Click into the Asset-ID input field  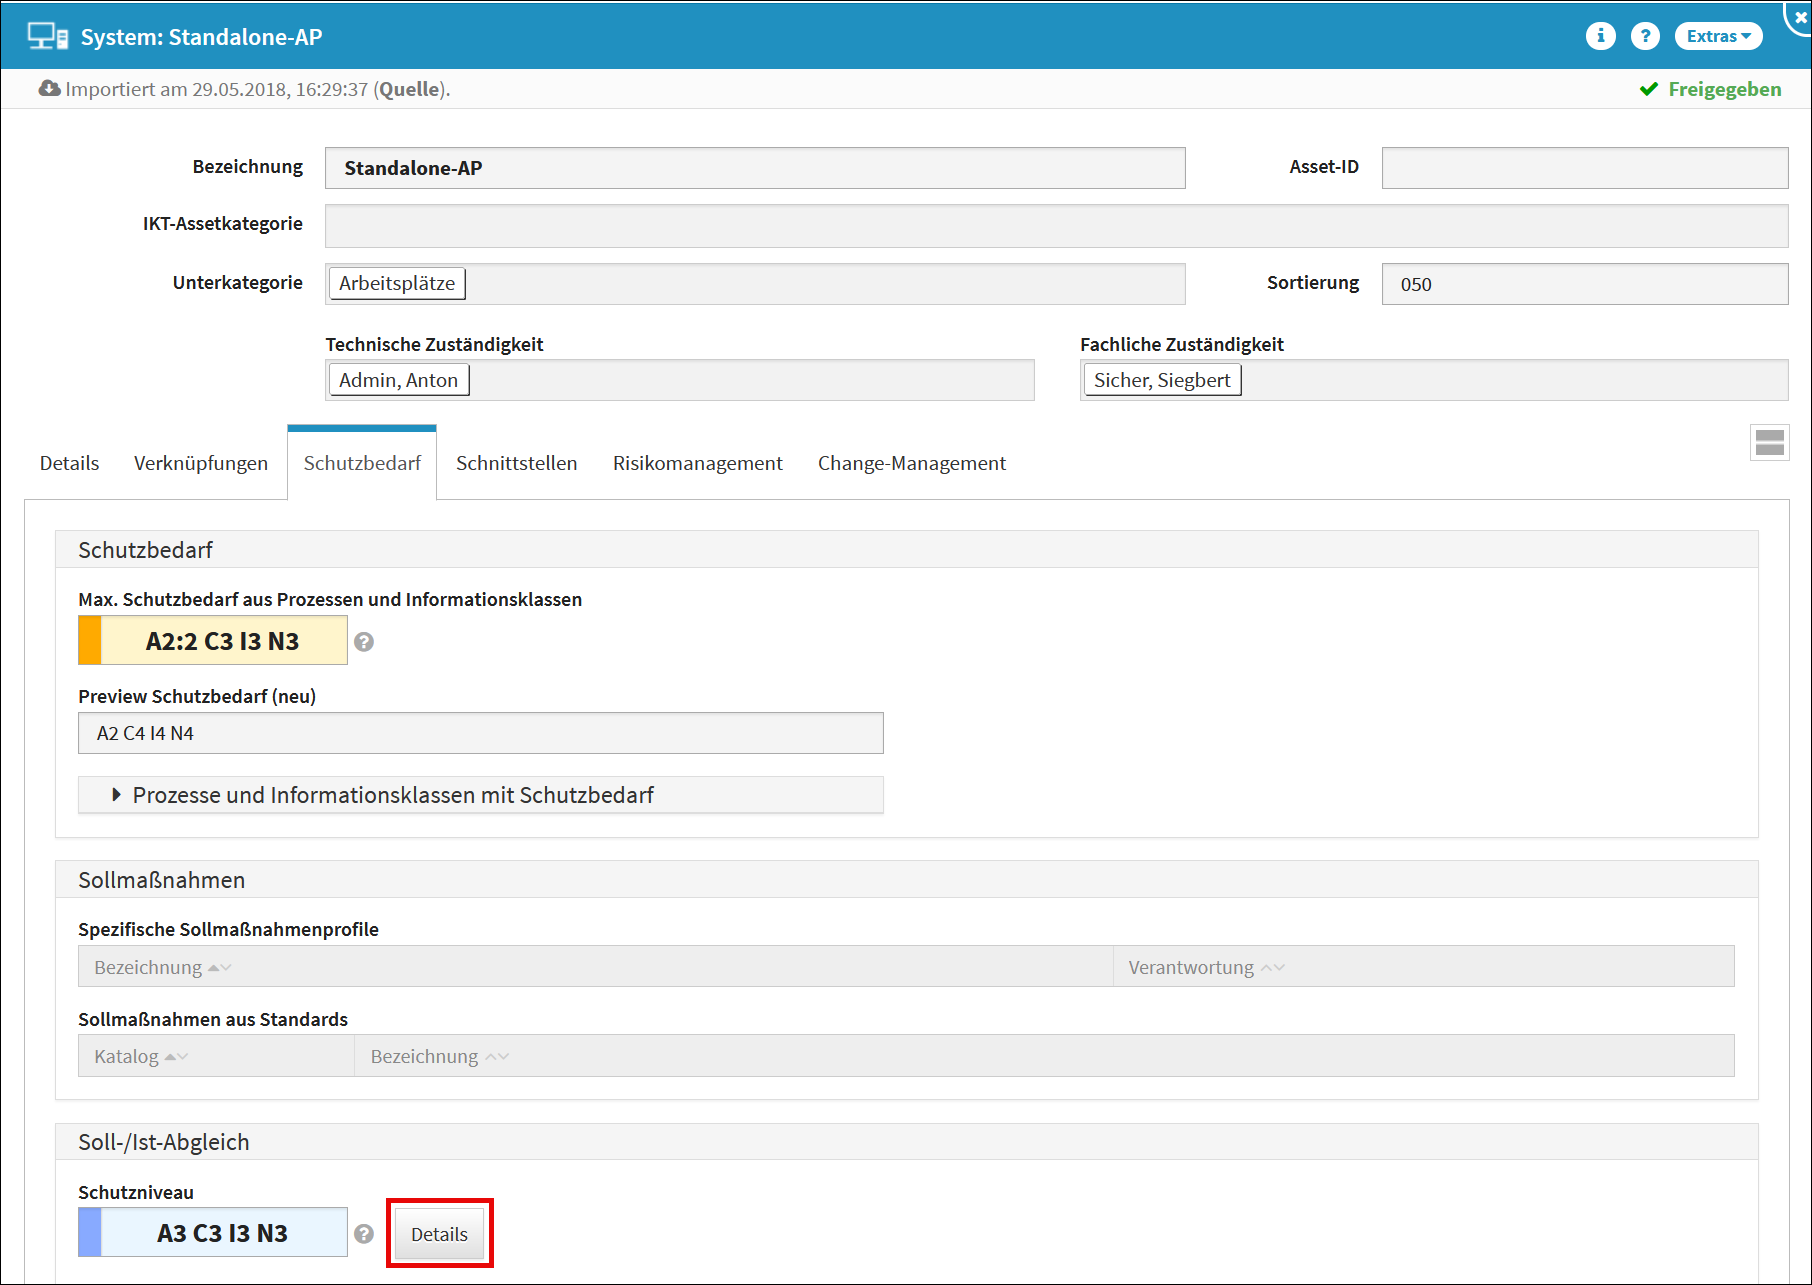[1584, 168]
